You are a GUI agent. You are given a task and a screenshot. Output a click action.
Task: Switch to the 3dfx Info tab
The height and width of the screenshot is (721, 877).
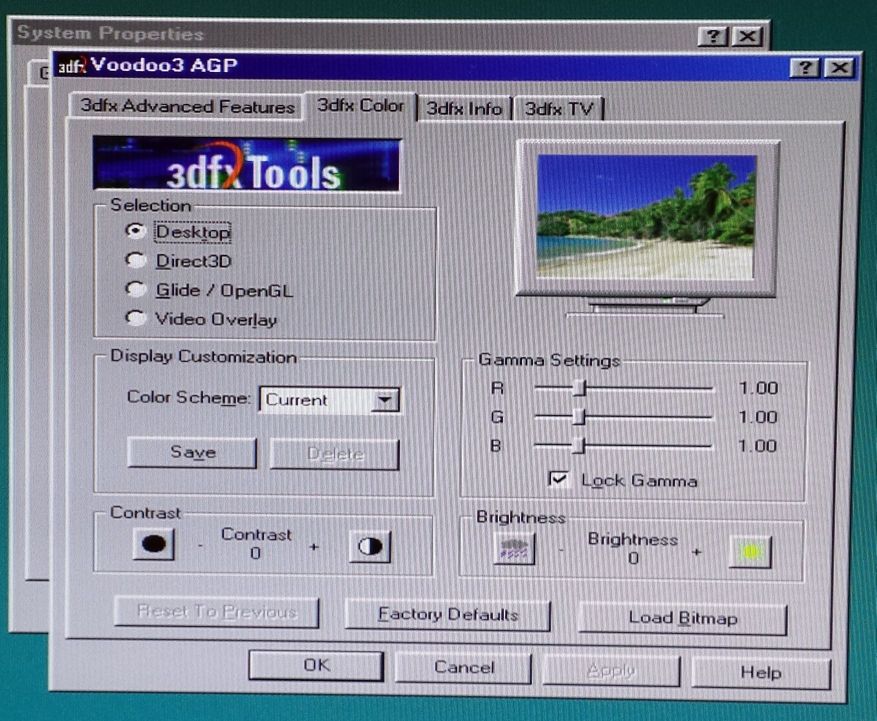point(464,109)
